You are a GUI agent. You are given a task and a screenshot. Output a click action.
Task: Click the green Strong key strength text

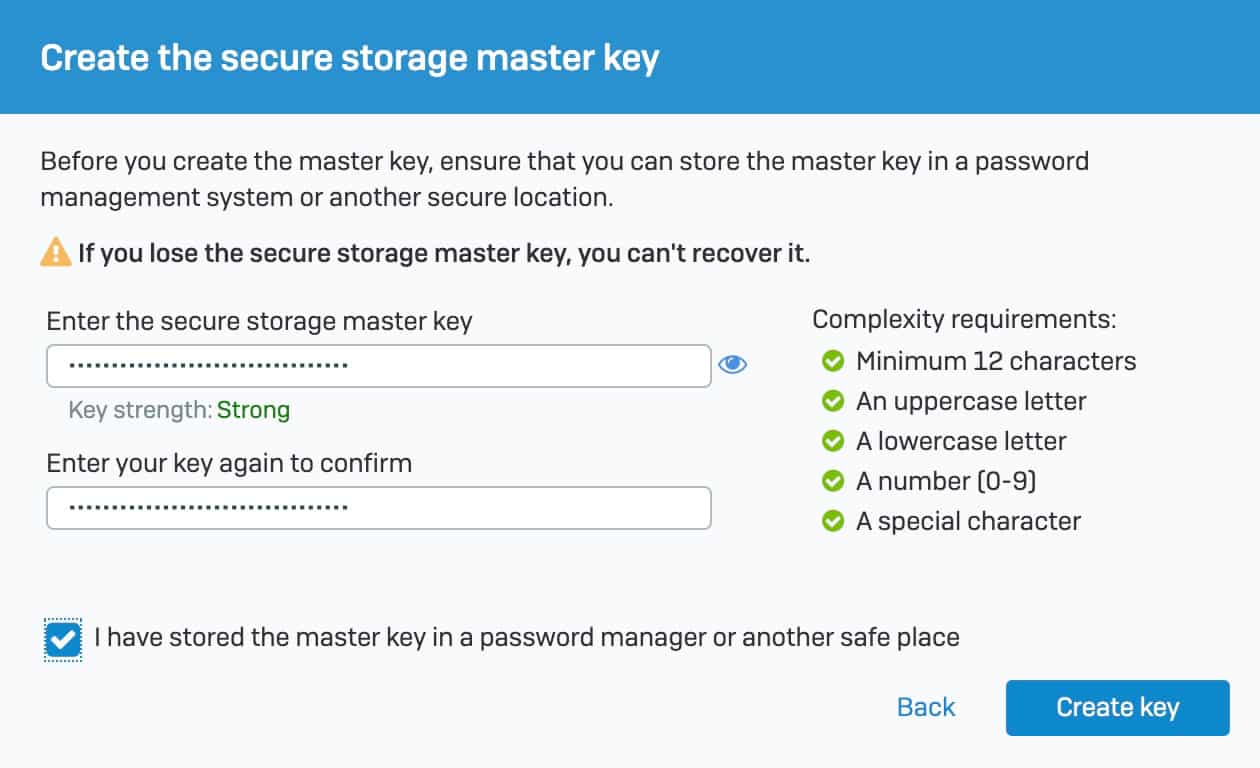(253, 410)
